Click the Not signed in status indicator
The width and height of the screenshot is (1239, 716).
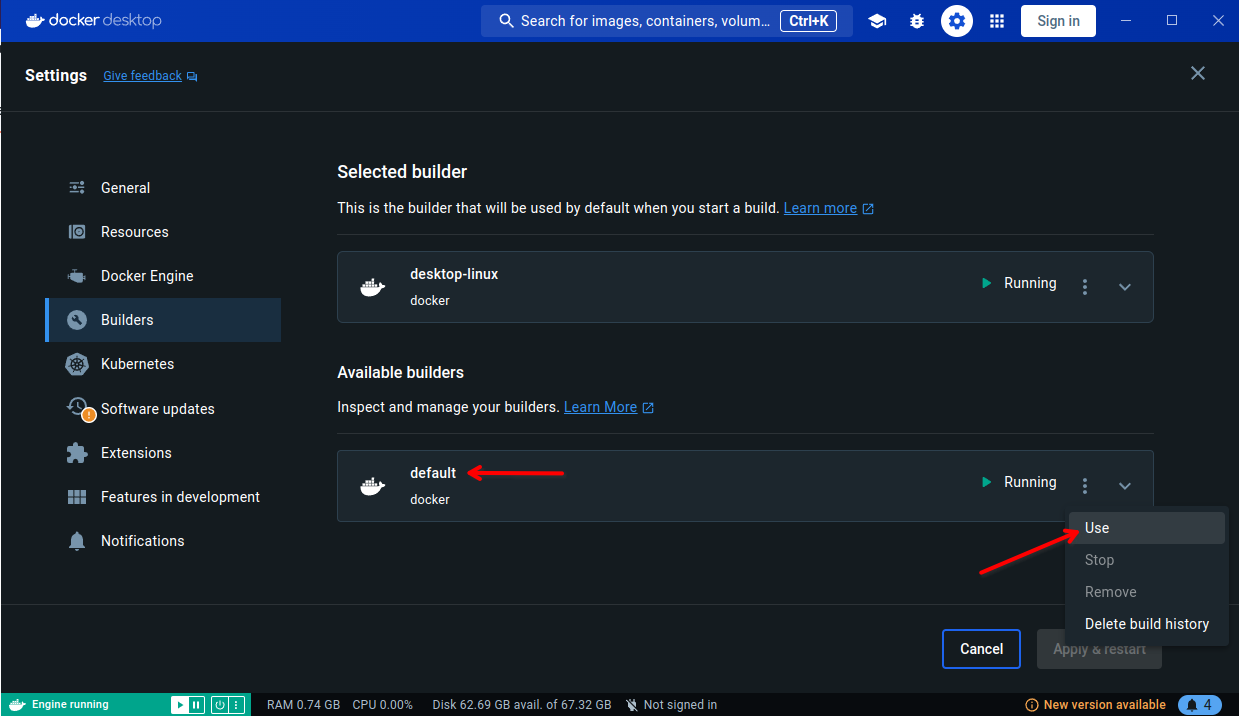click(x=671, y=705)
